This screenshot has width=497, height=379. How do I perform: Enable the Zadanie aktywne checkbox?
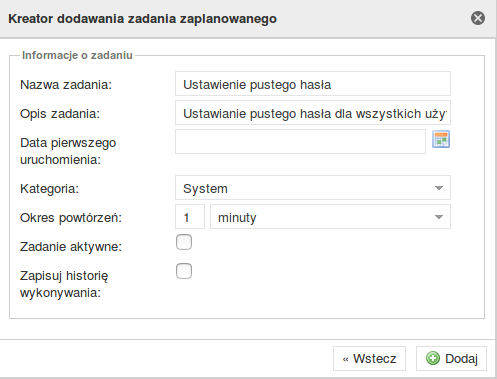[184, 242]
